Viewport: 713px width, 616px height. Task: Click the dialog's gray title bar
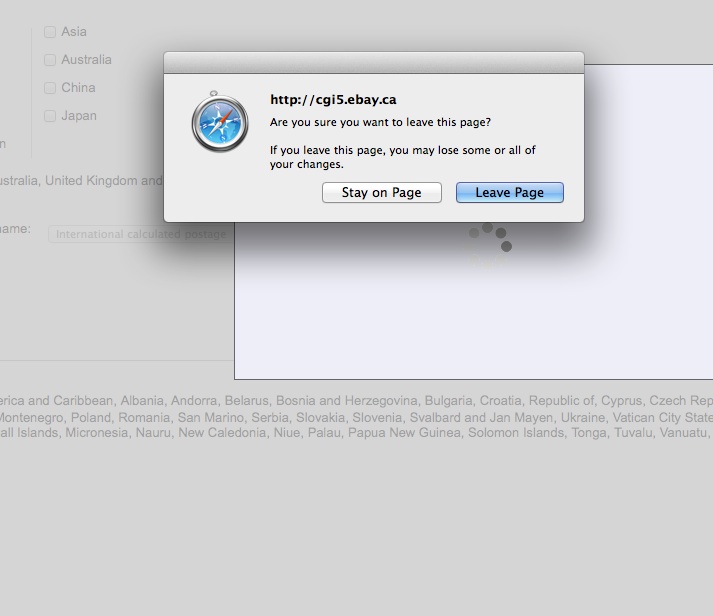coord(374,62)
